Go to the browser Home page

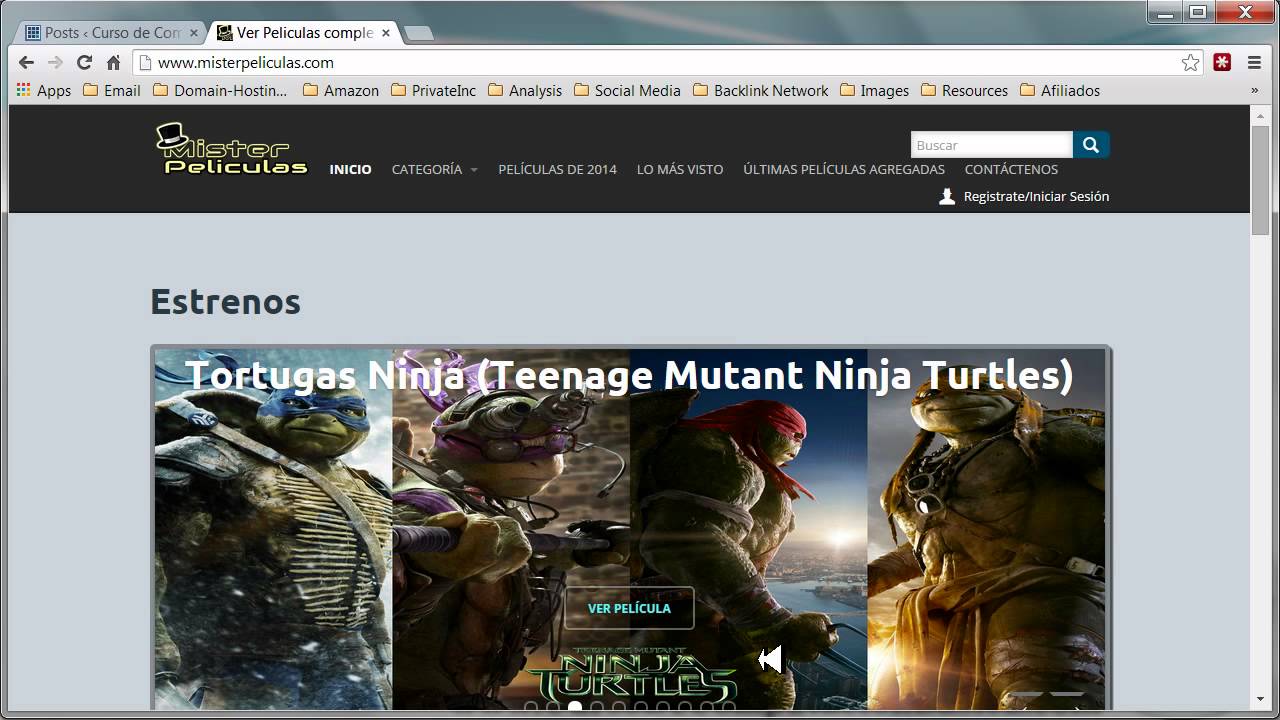click(x=113, y=62)
